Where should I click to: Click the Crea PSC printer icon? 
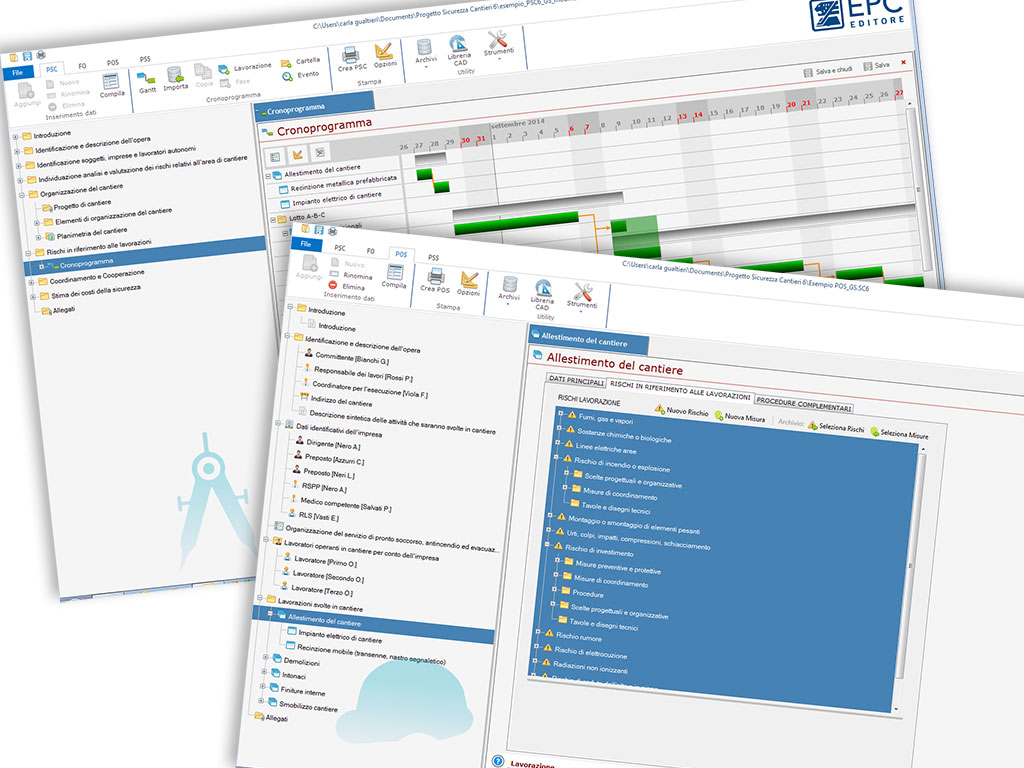coord(352,57)
